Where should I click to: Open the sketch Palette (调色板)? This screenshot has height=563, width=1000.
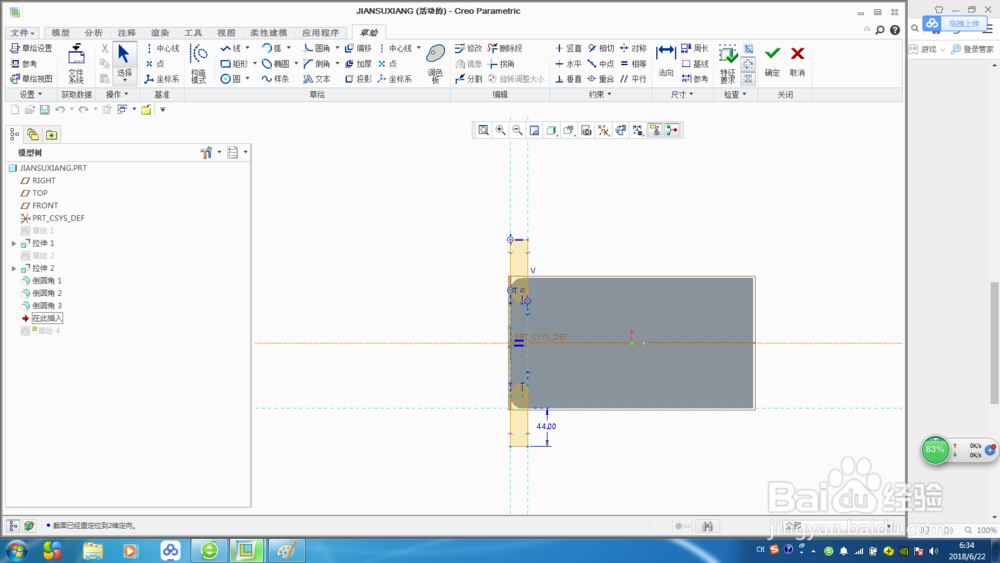[436, 64]
